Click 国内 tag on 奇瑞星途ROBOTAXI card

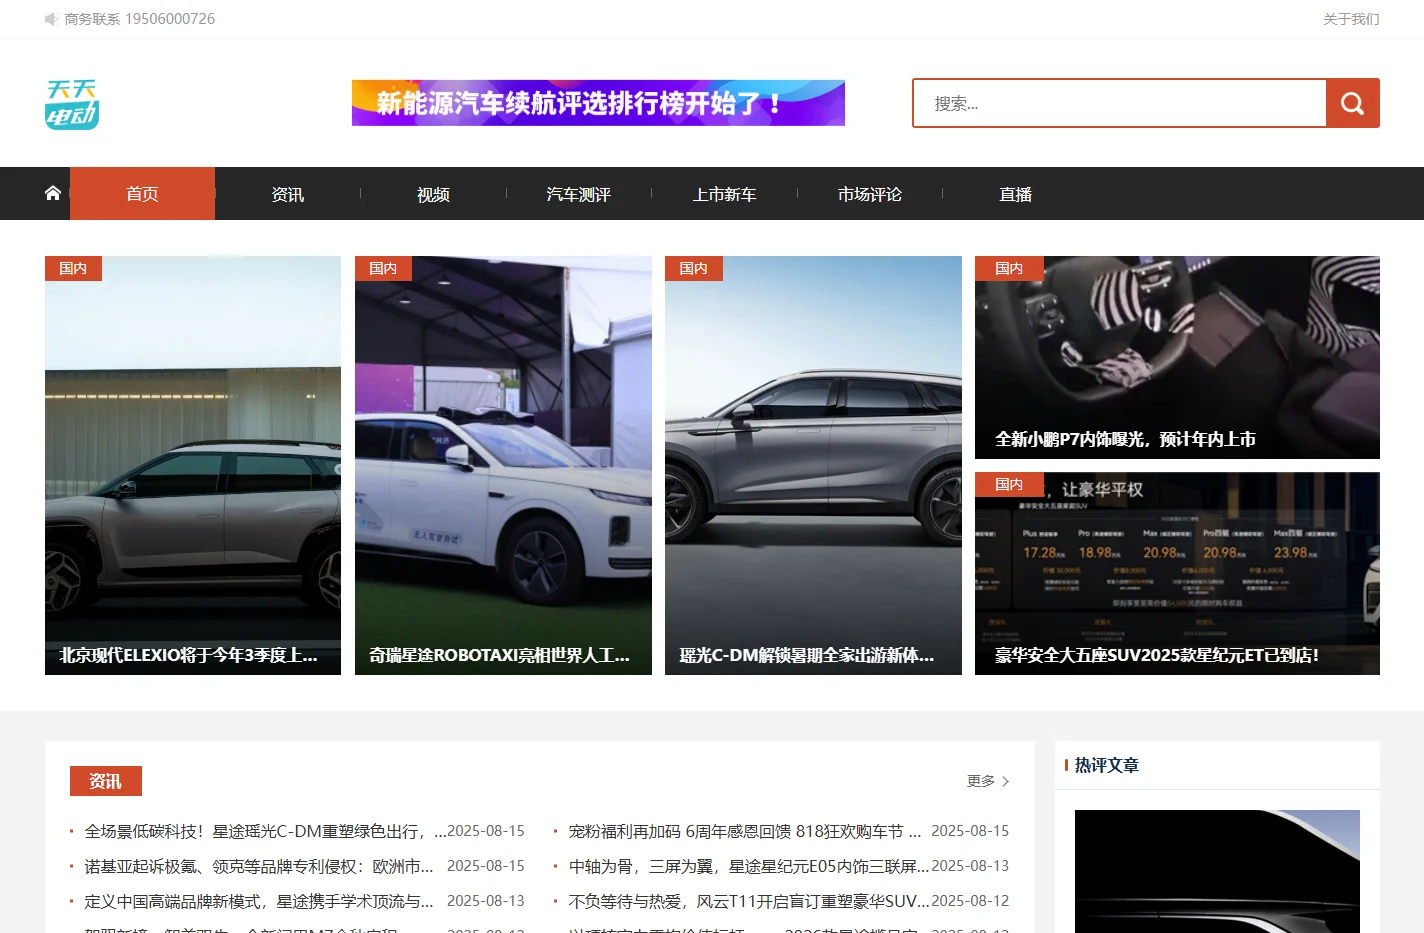coord(383,268)
